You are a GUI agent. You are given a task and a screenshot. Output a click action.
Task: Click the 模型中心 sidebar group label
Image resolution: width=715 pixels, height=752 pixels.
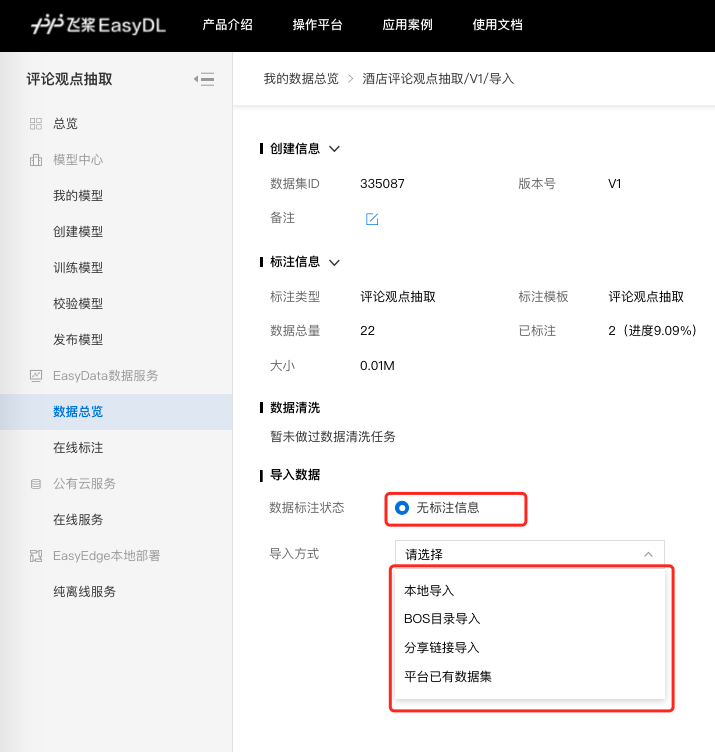click(78, 160)
